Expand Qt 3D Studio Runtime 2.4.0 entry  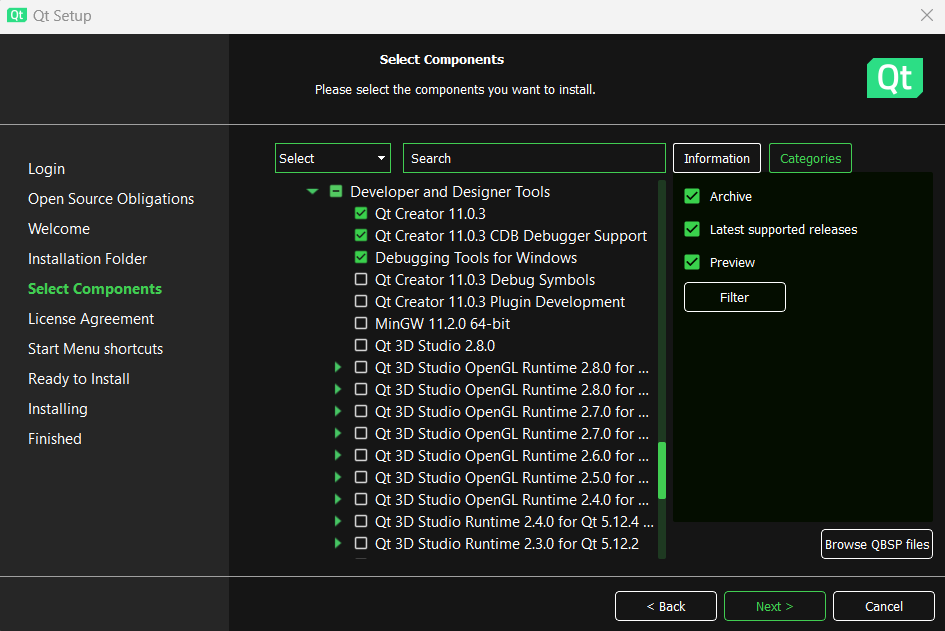[338, 522]
